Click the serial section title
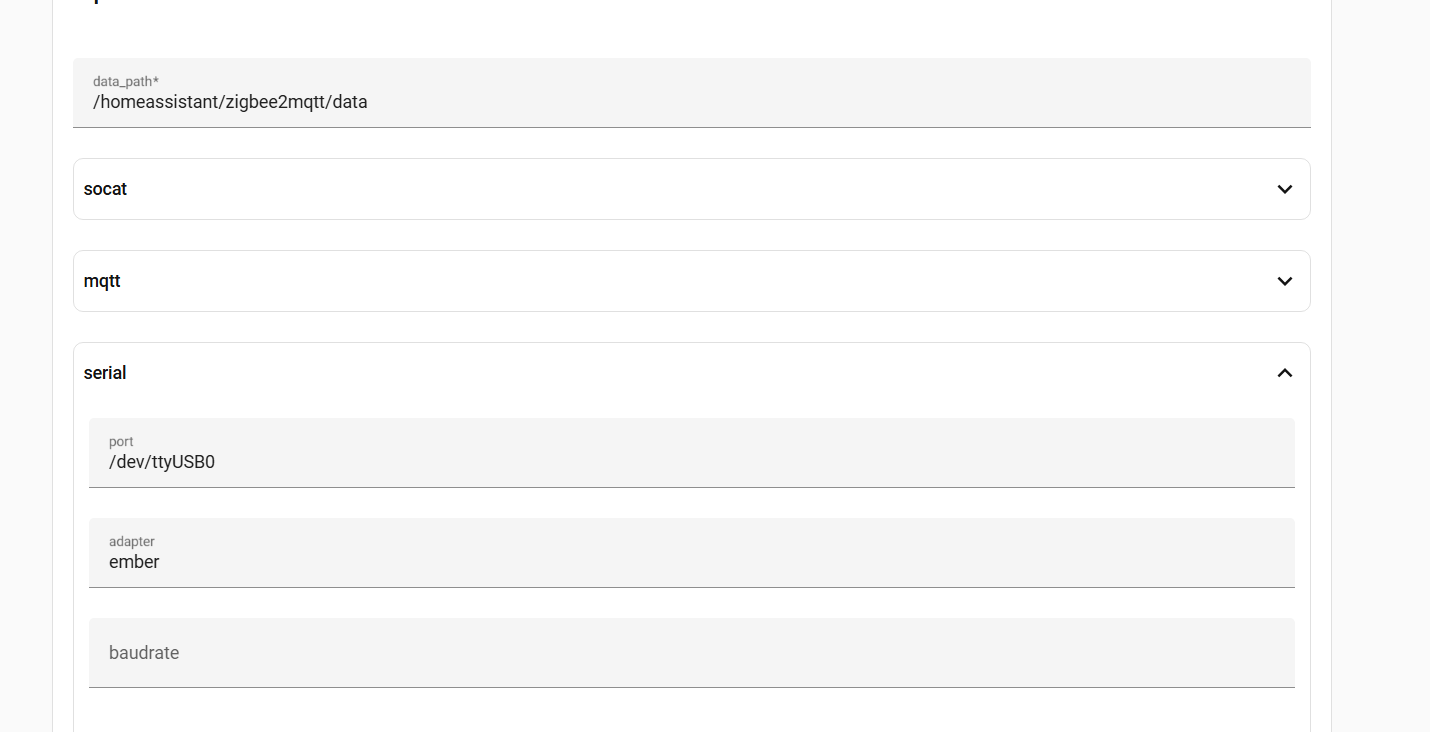 coord(105,373)
